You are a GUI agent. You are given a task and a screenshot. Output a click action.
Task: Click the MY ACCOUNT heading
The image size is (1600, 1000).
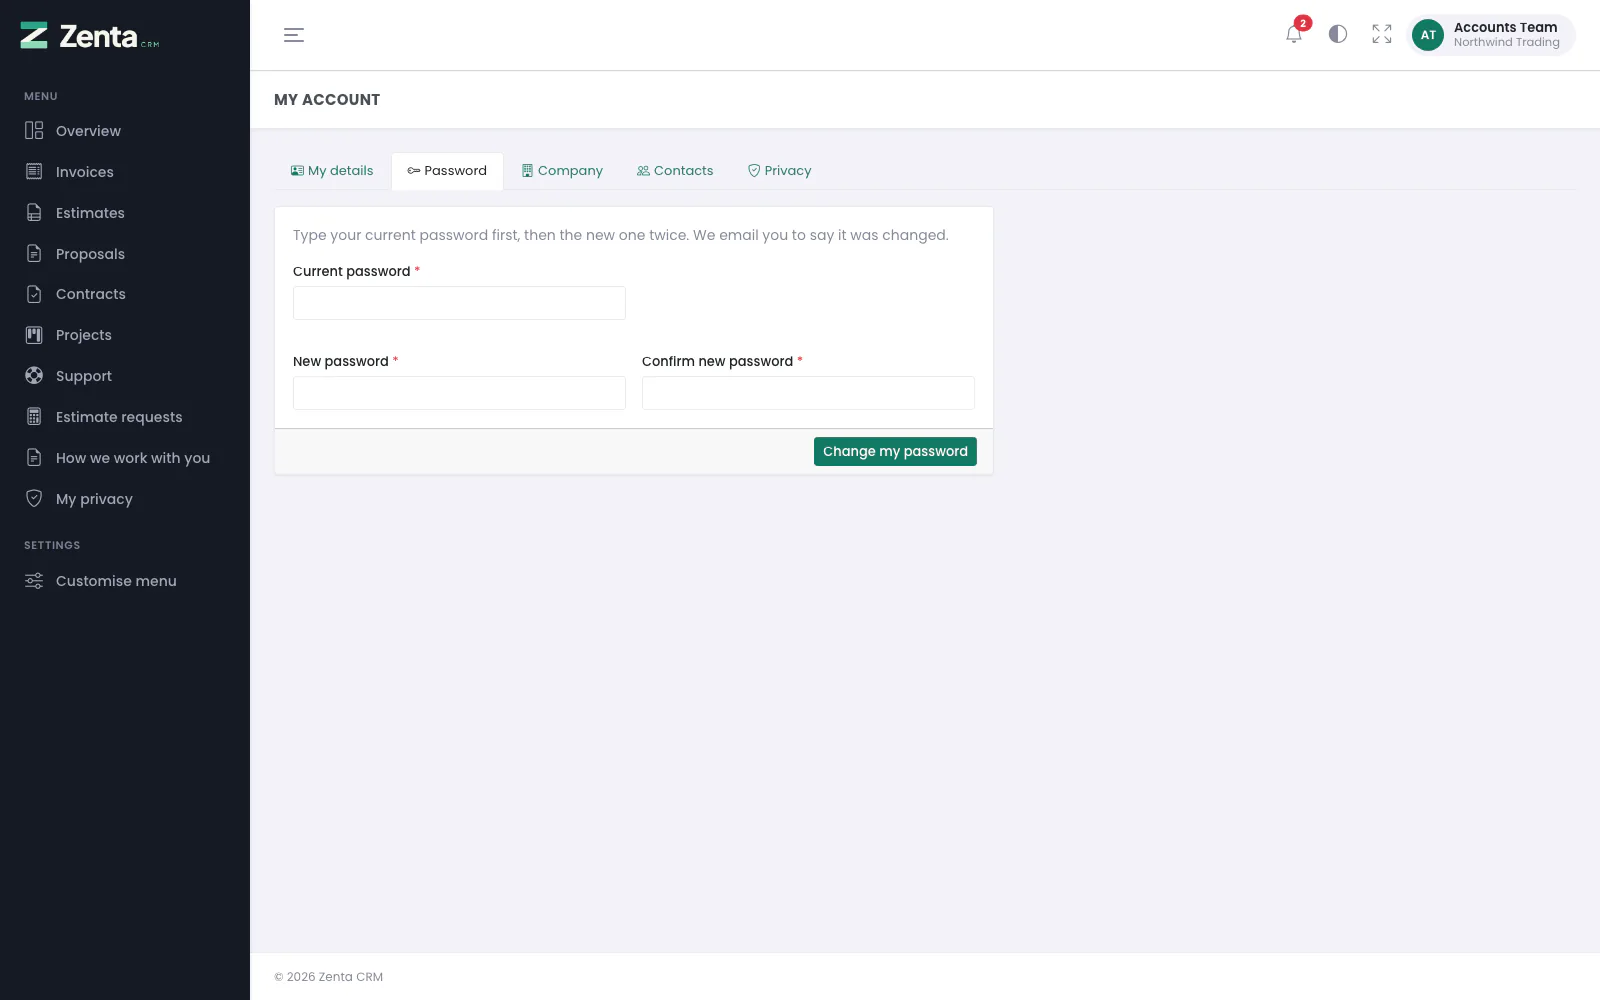tap(327, 100)
